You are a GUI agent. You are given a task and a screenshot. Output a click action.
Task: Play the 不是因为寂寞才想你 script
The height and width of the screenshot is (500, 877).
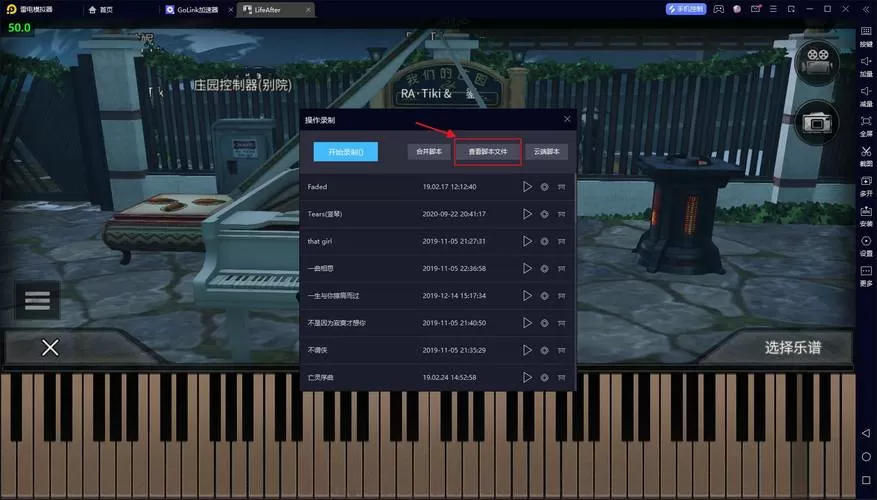point(527,323)
